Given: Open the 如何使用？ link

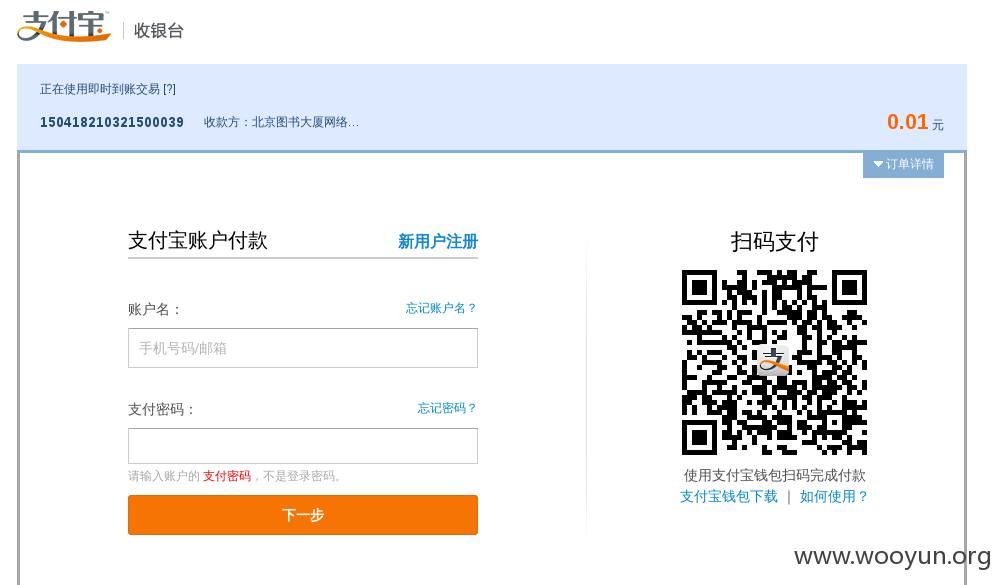Looking at the screenshot, I should tap(834, 496).
